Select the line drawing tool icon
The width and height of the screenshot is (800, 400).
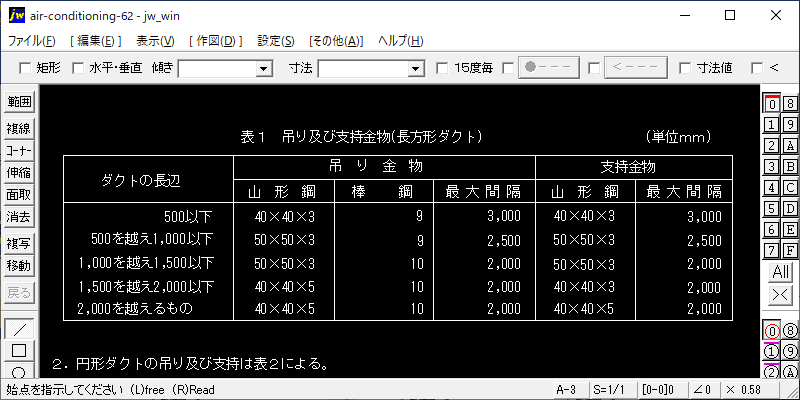[x=19, y=329]
